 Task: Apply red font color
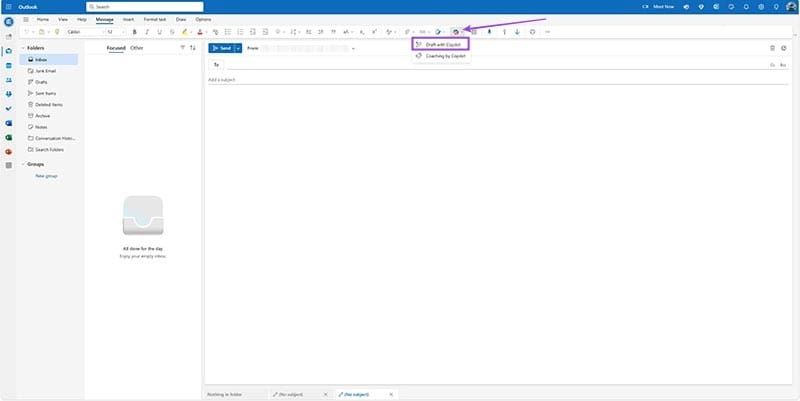coord(199,32)
